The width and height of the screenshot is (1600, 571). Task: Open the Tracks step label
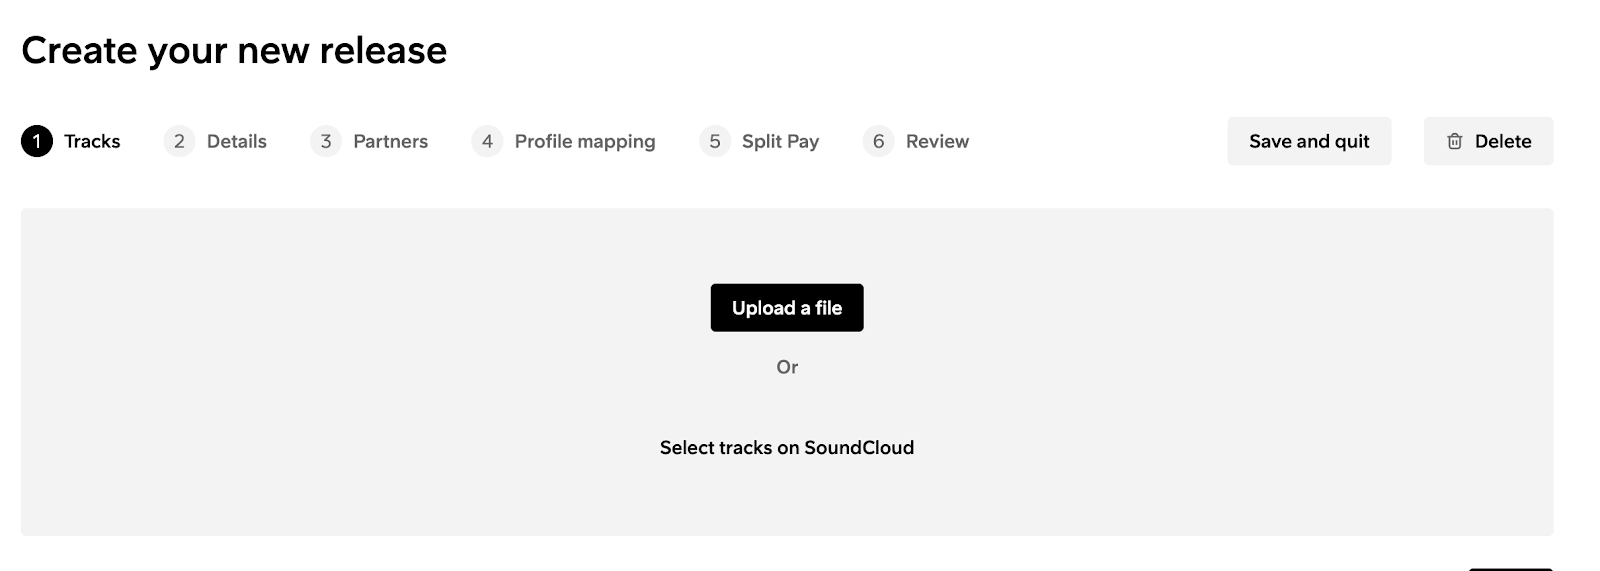[92, 141]
